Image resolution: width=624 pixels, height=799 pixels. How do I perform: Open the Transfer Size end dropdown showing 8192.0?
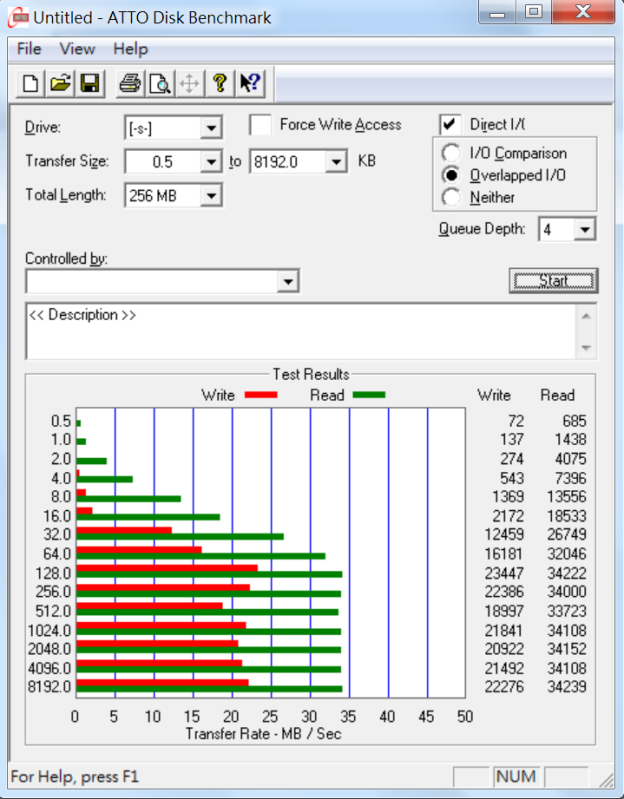[336, 162]
